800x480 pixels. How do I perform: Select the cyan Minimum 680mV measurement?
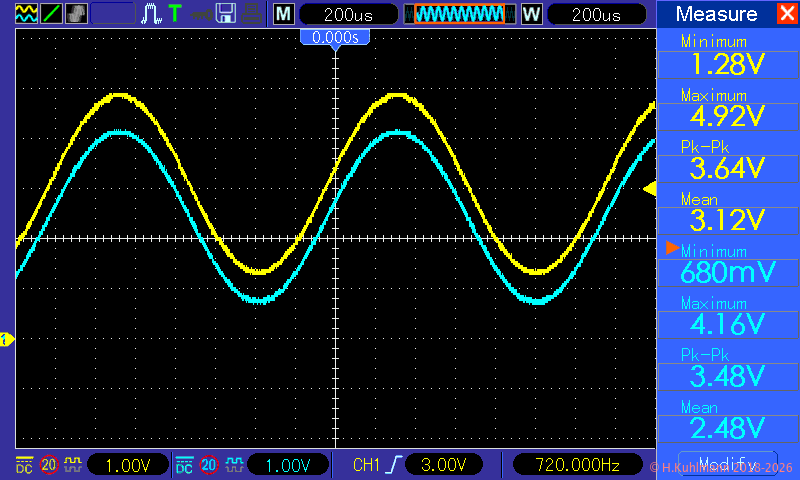click(x=727, y=263)
